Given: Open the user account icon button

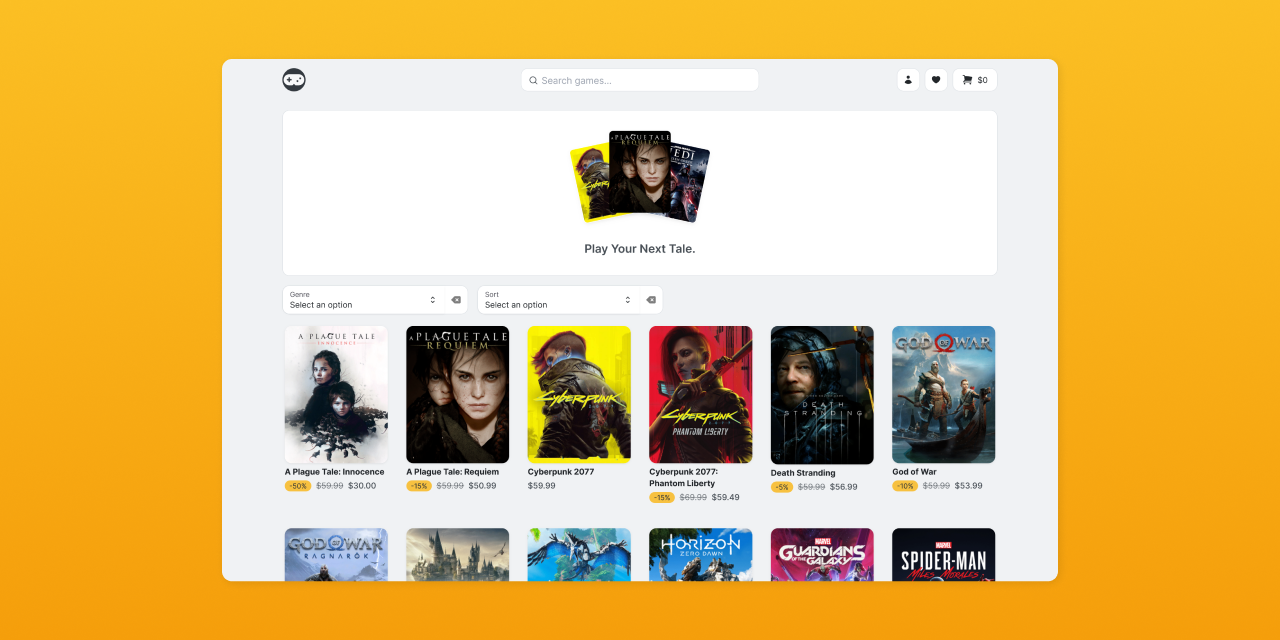Looking at the screenshot, I should pos(908,80).
